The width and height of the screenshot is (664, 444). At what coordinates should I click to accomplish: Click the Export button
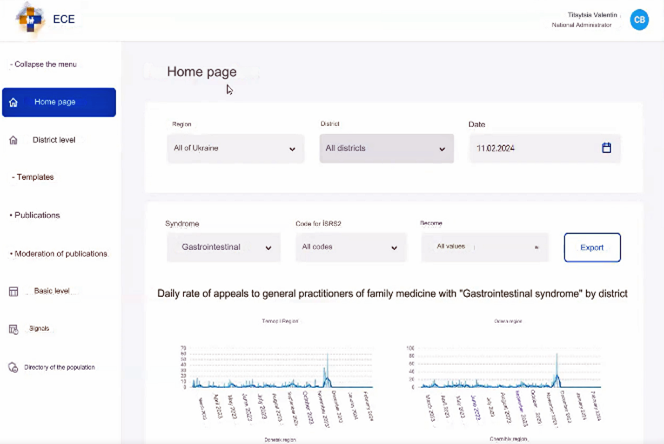(x=592, y=247)
